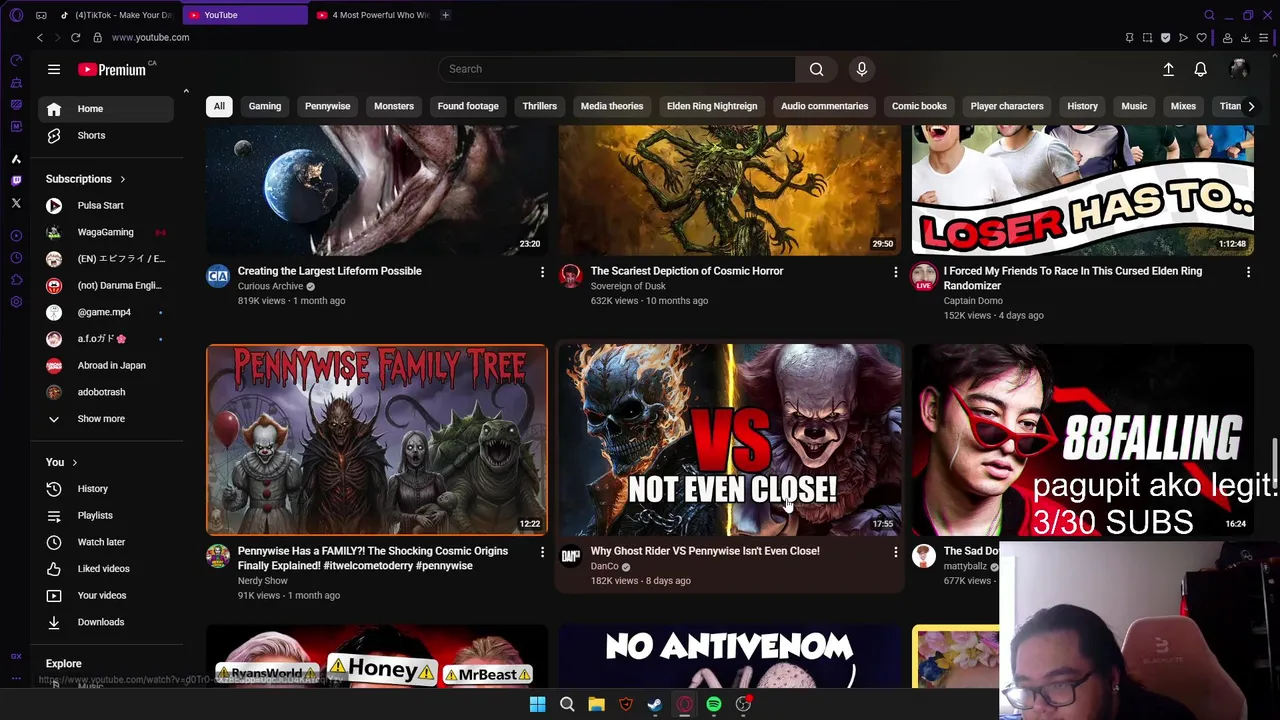The height and width of the screenshot is (720, 1280).
Task: Open X in the Opera sidebar
Action: pyautogui.click(x=16, y=203)
